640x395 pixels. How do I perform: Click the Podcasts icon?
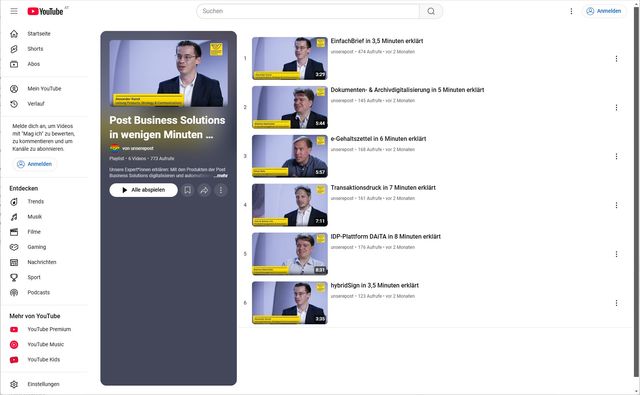14,293
